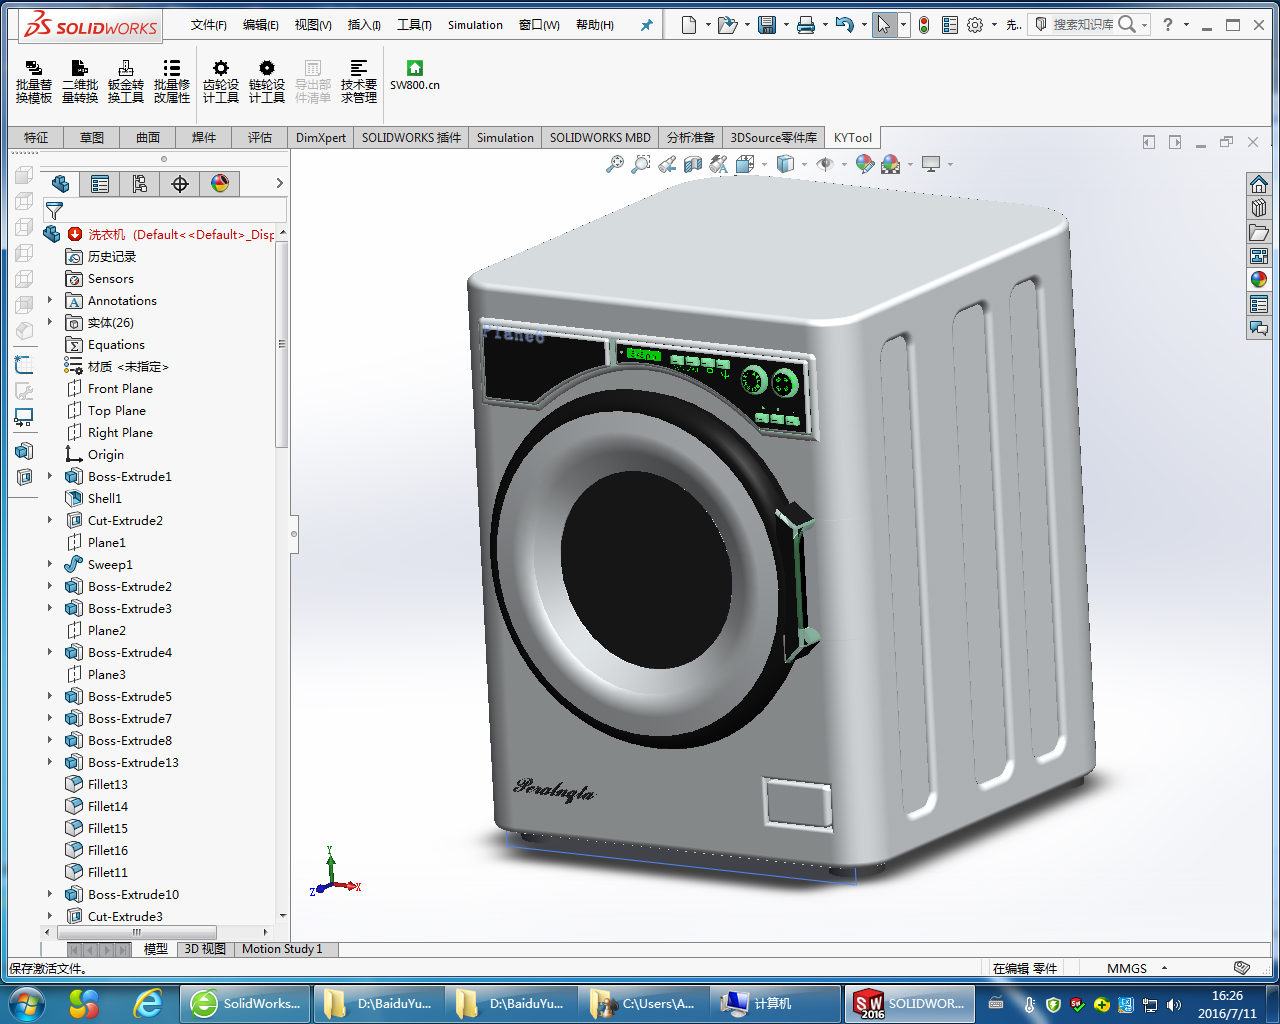Click the Rebuild traffic light icon
Image resolution: width=1280 pixels, height=1024 pixels.
click(924, 25)
